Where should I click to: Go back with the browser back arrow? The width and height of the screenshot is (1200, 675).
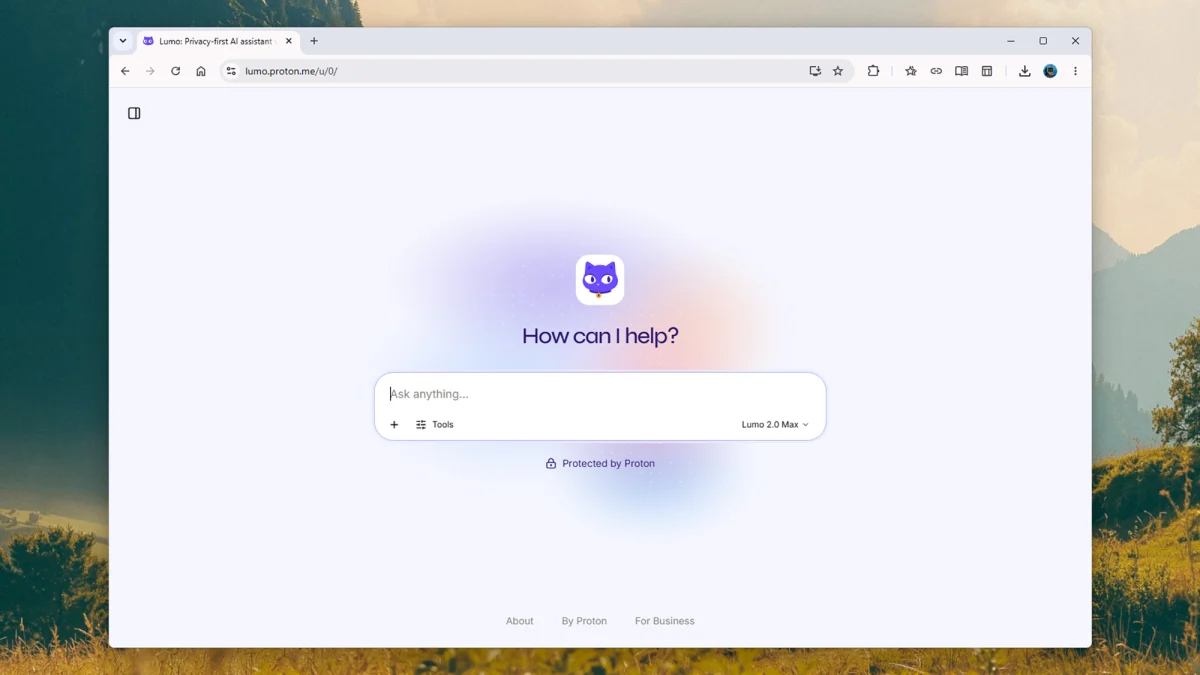pyautogui.click(x=125, y=71)
